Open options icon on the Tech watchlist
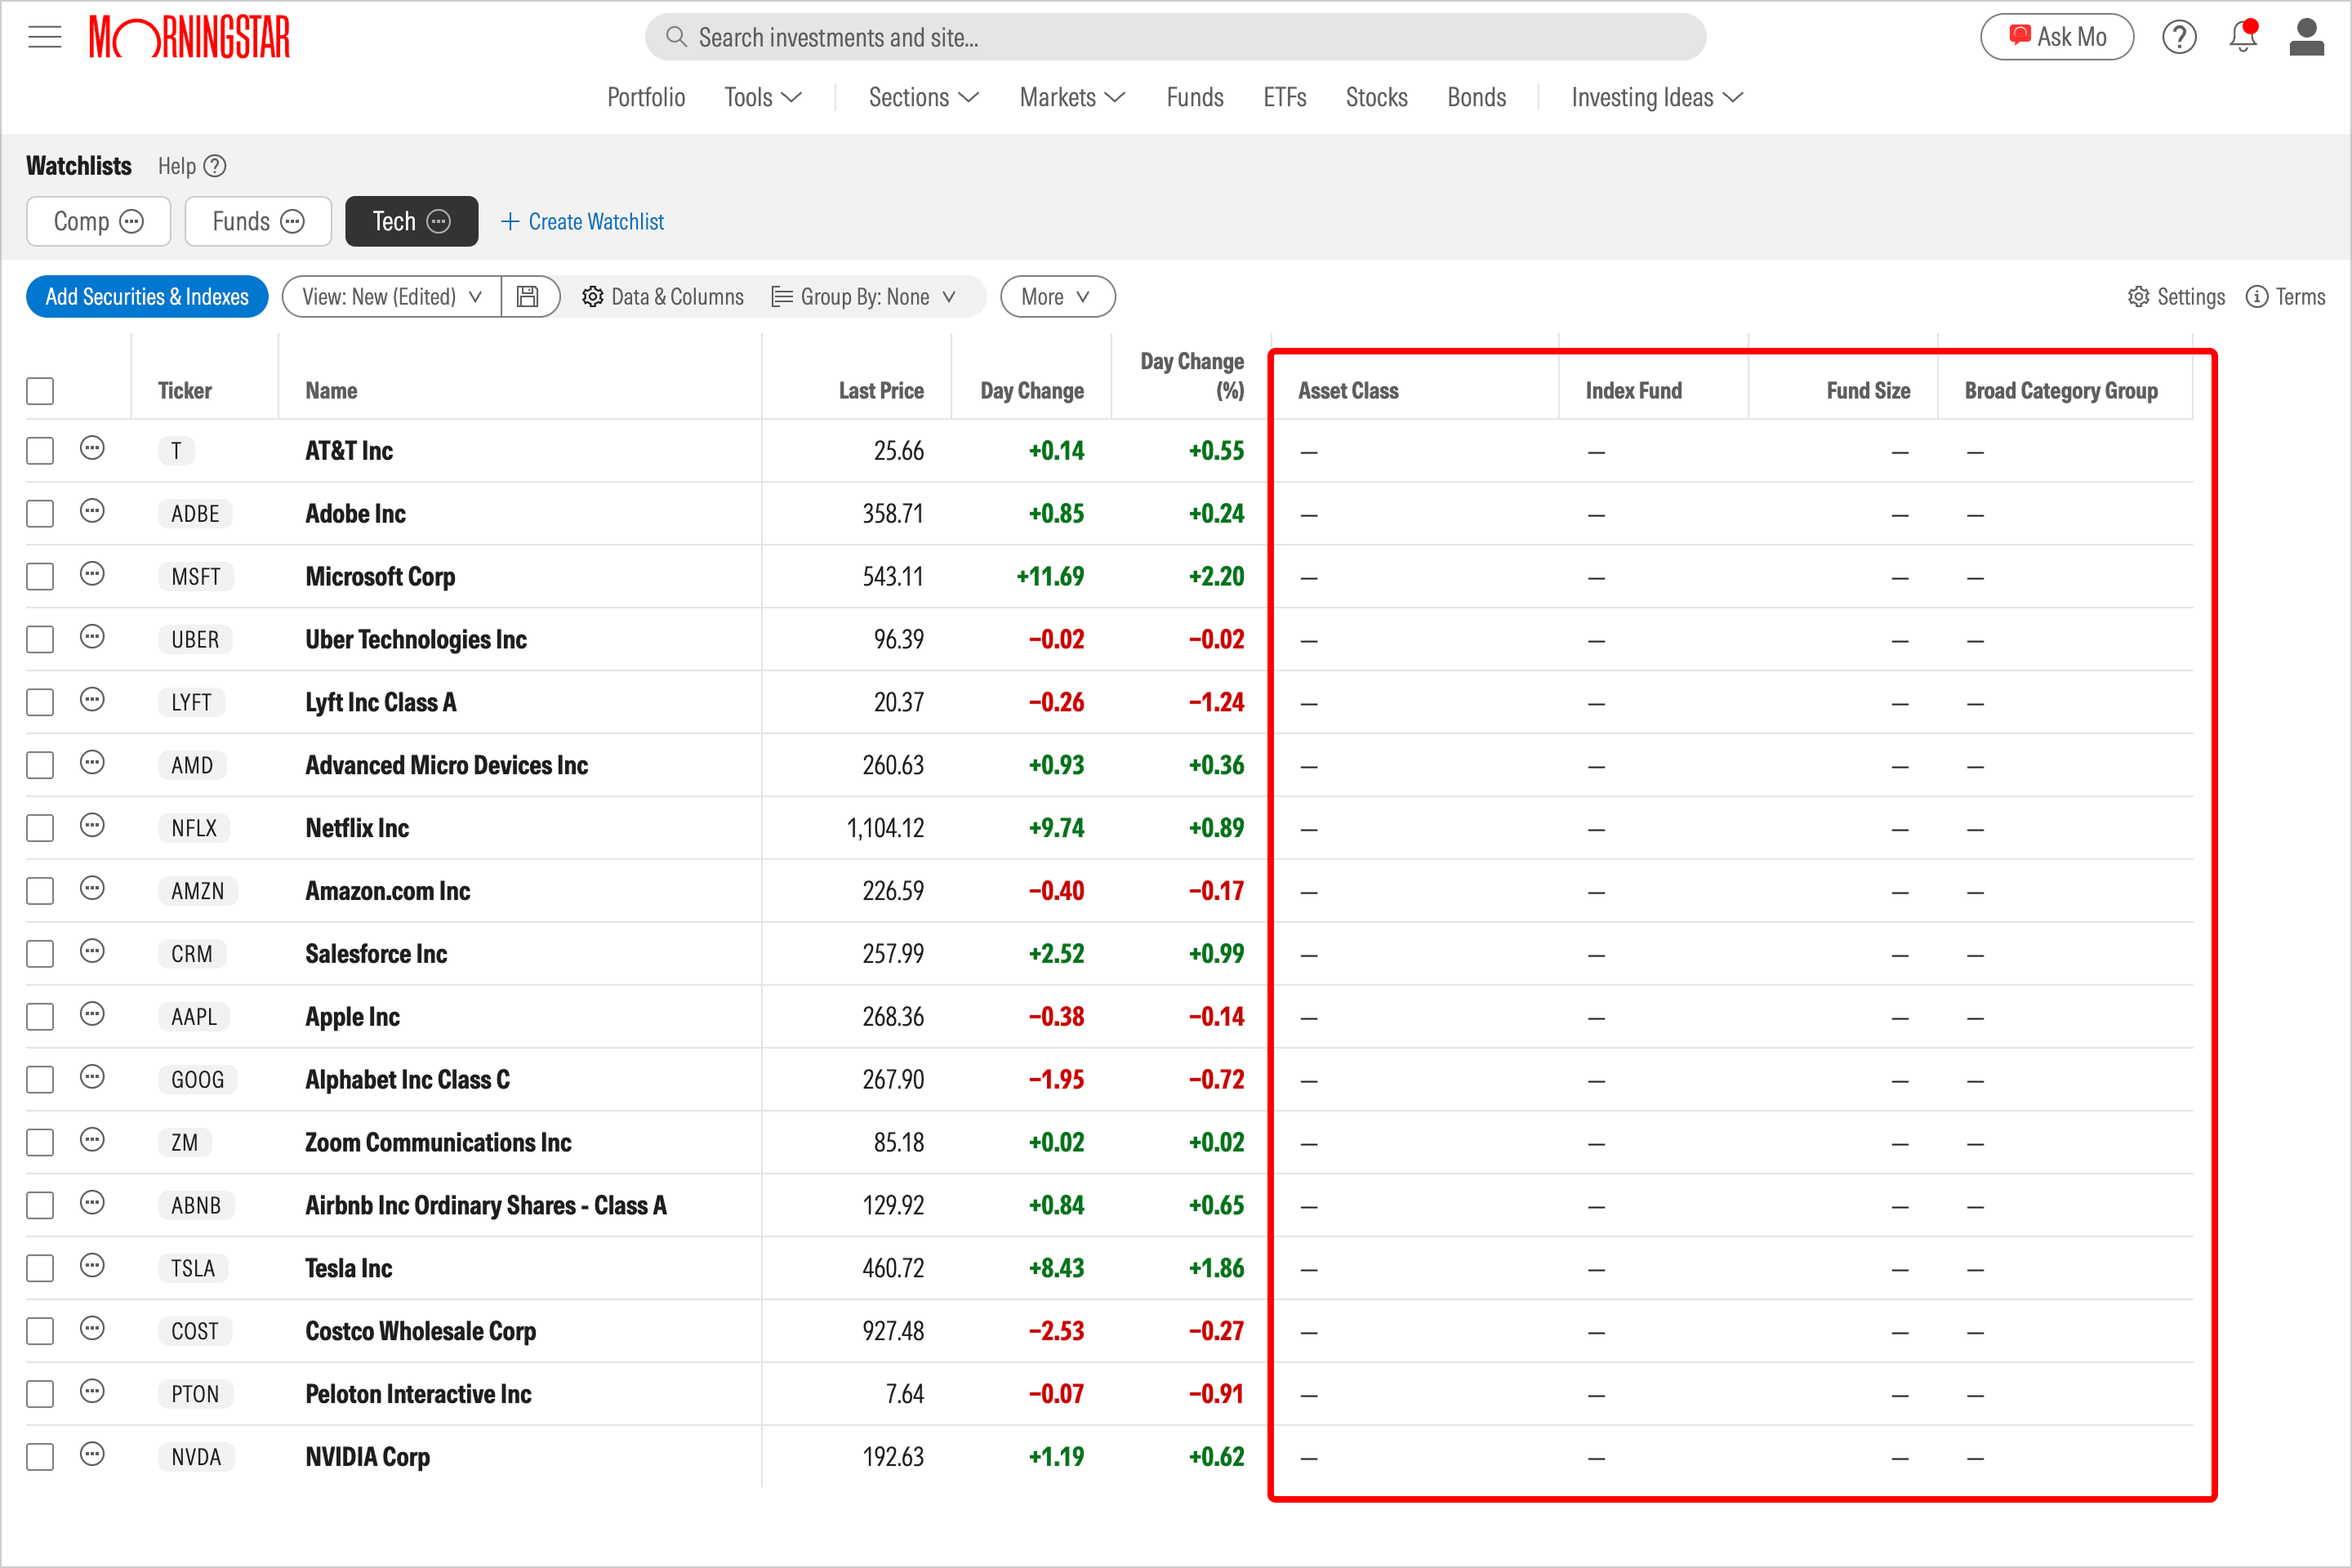 coord(439,221)
